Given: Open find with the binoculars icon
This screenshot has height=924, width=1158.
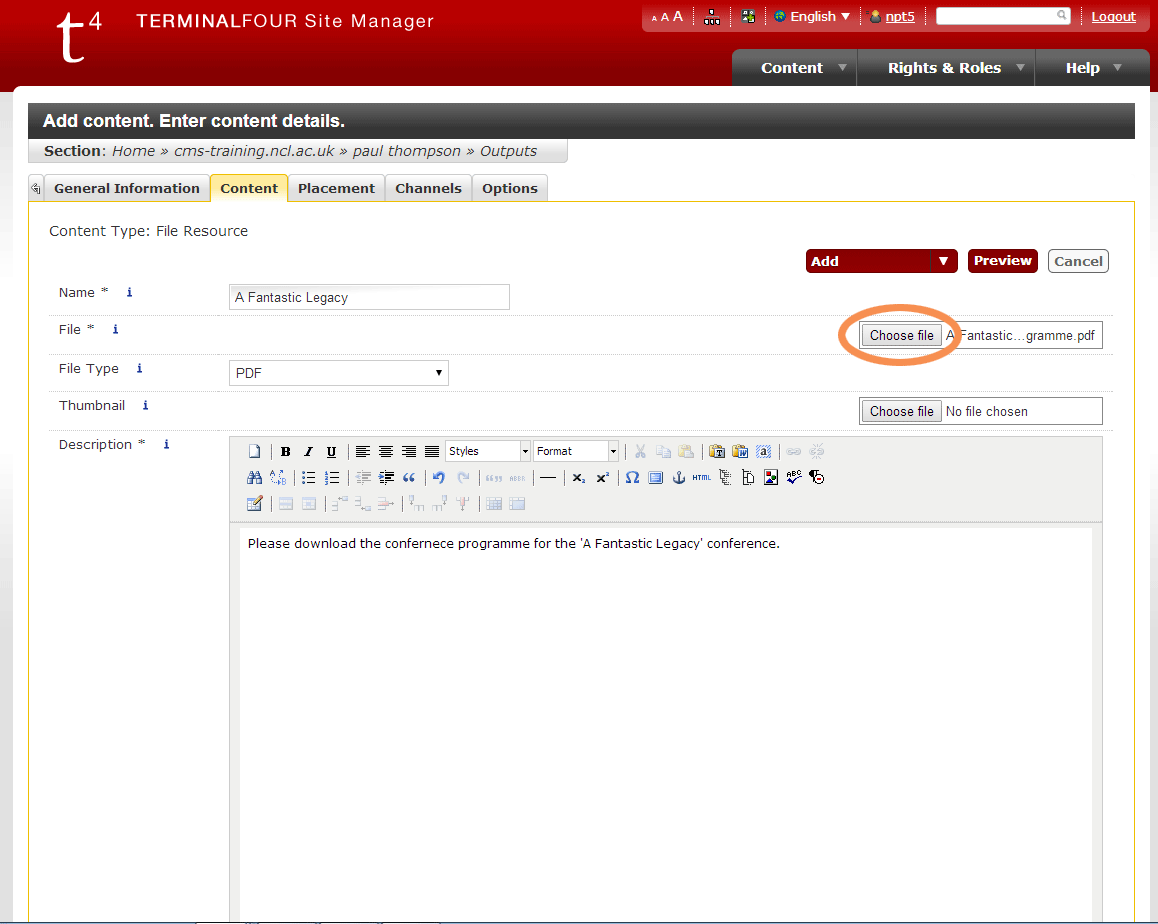Looking at the screenshot, I should (x=254, y=478).
